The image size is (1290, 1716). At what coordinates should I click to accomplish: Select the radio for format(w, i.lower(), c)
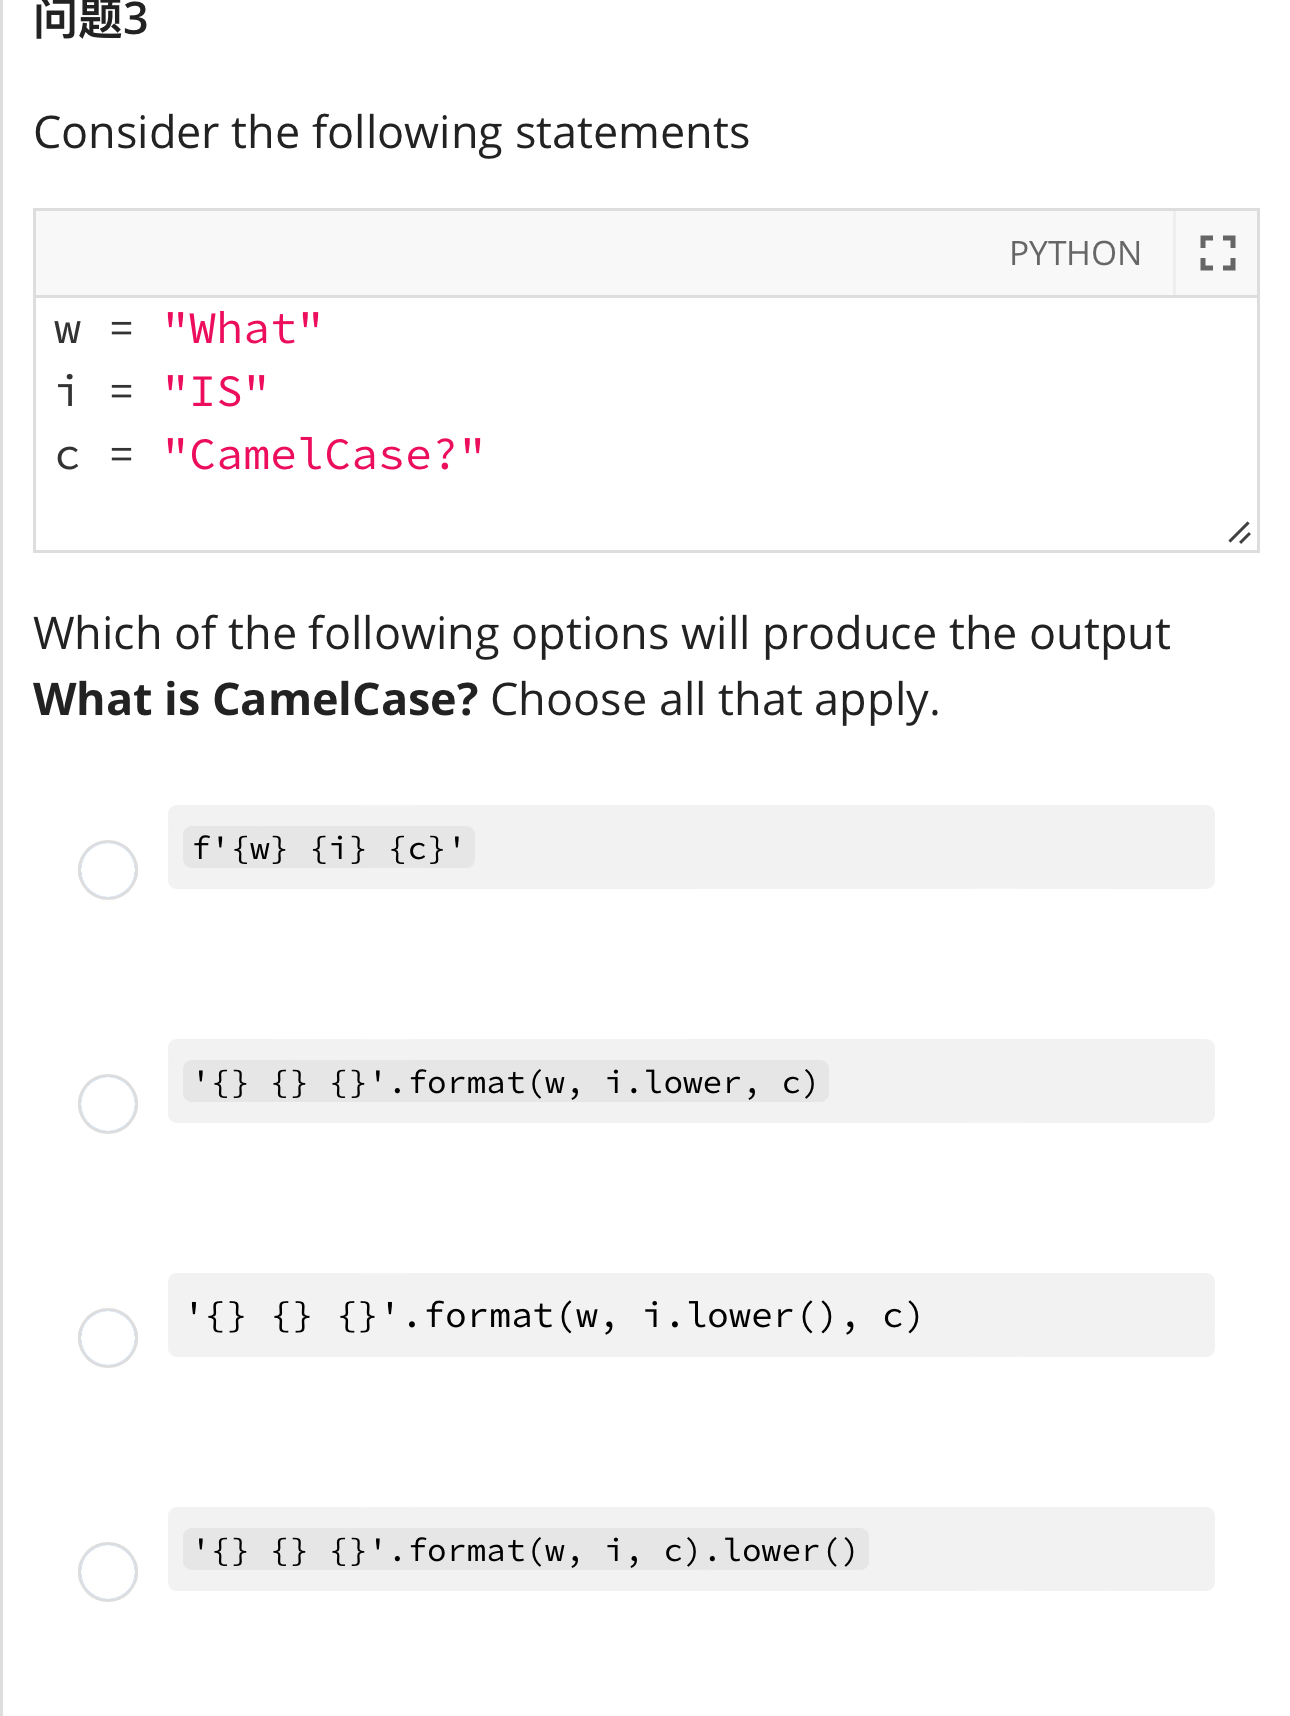[x=108, y=1337]
